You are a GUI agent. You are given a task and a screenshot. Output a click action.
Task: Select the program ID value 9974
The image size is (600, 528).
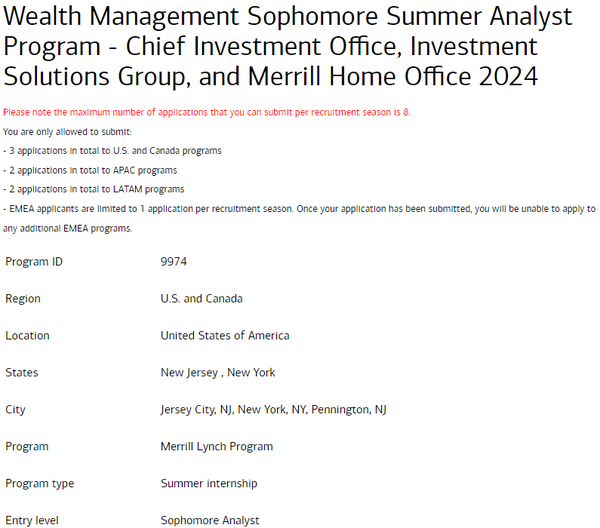coord(174,262)
